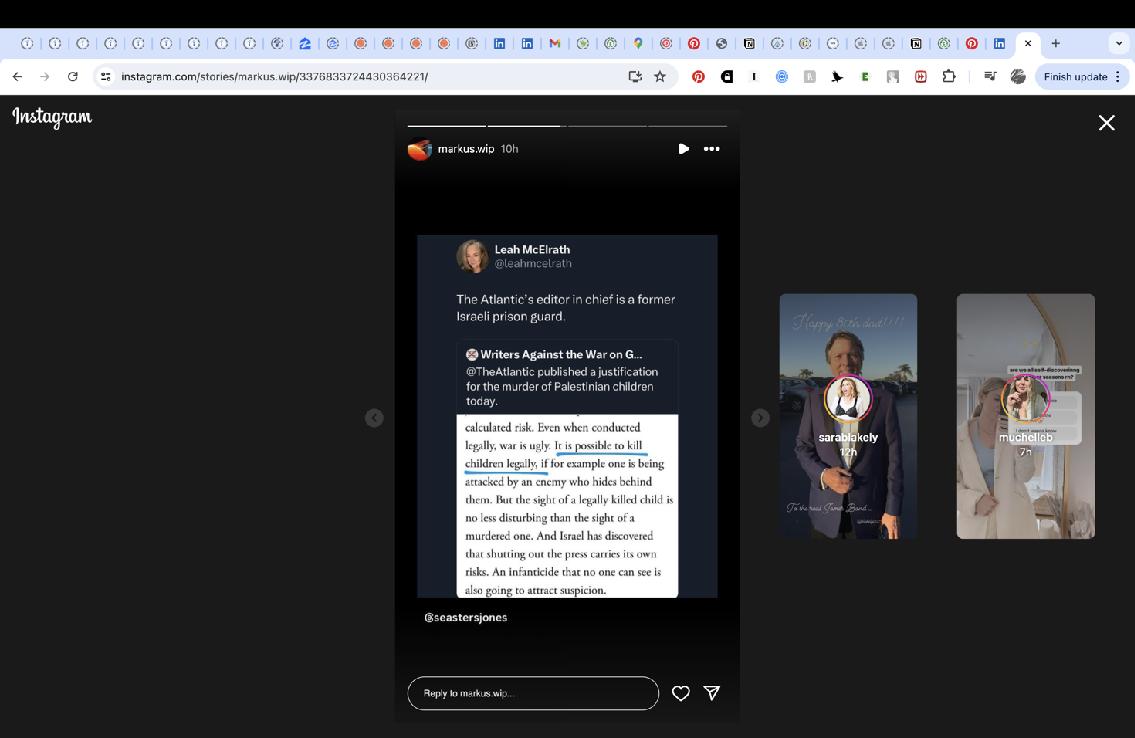Like the story with the heart icon
The image size is (1135, 738).
pyautogui.click(x=680, y=693)
